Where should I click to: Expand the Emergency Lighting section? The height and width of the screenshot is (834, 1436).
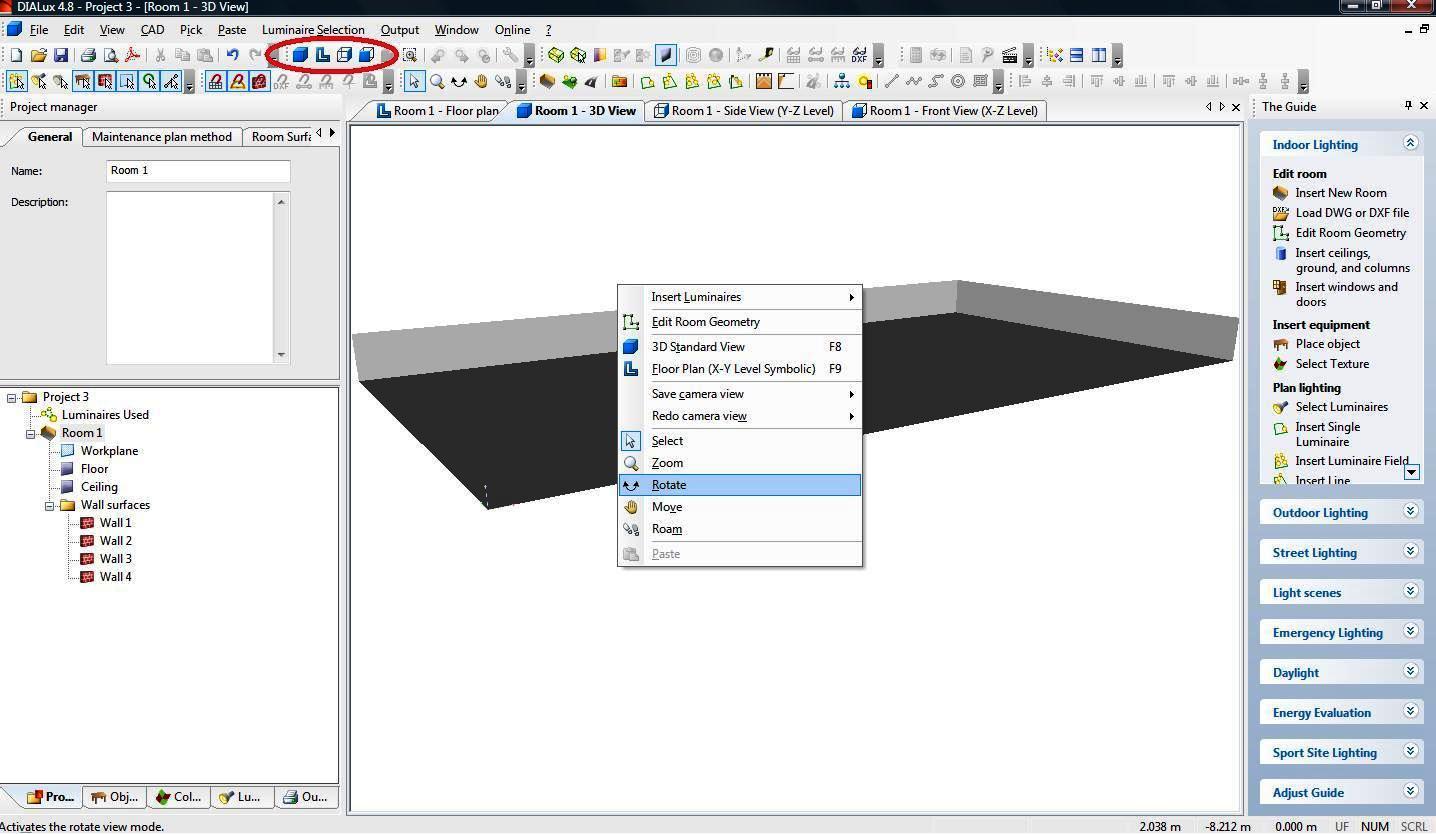(1411, 631)
